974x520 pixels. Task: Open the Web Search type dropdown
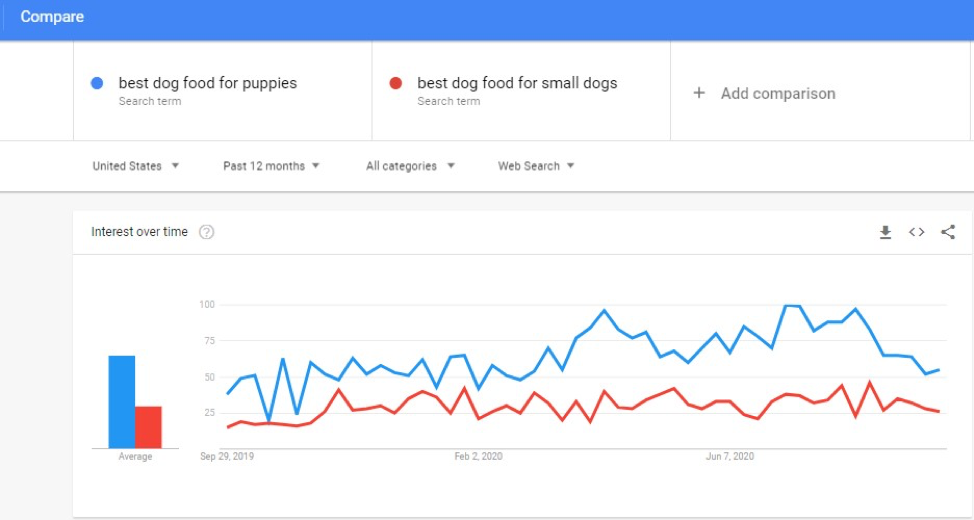536,166
